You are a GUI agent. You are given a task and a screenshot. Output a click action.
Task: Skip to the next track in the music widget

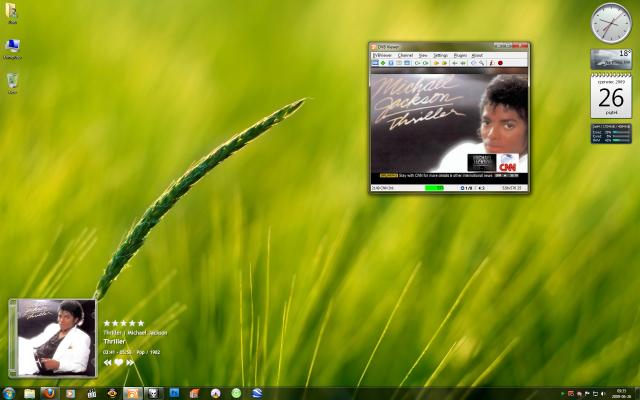coord(130,363)
